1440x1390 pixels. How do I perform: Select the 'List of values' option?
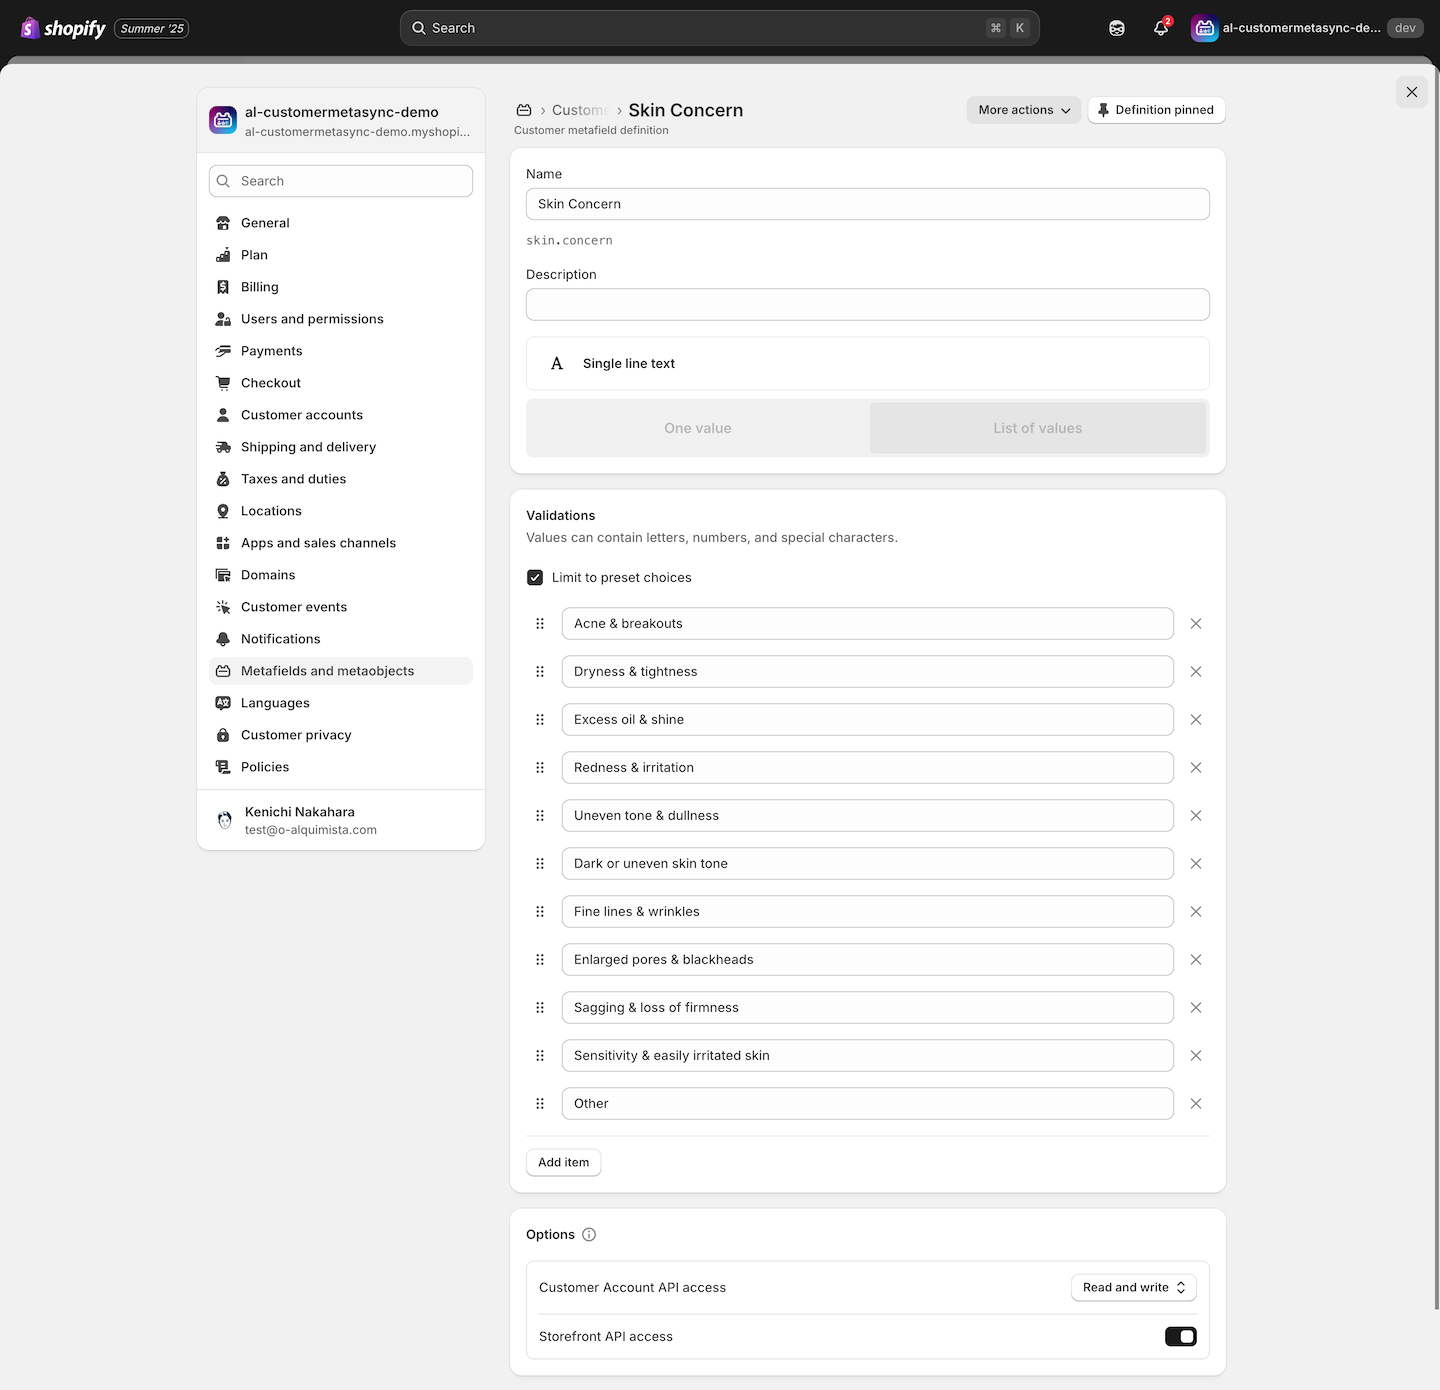(1037, 428)
